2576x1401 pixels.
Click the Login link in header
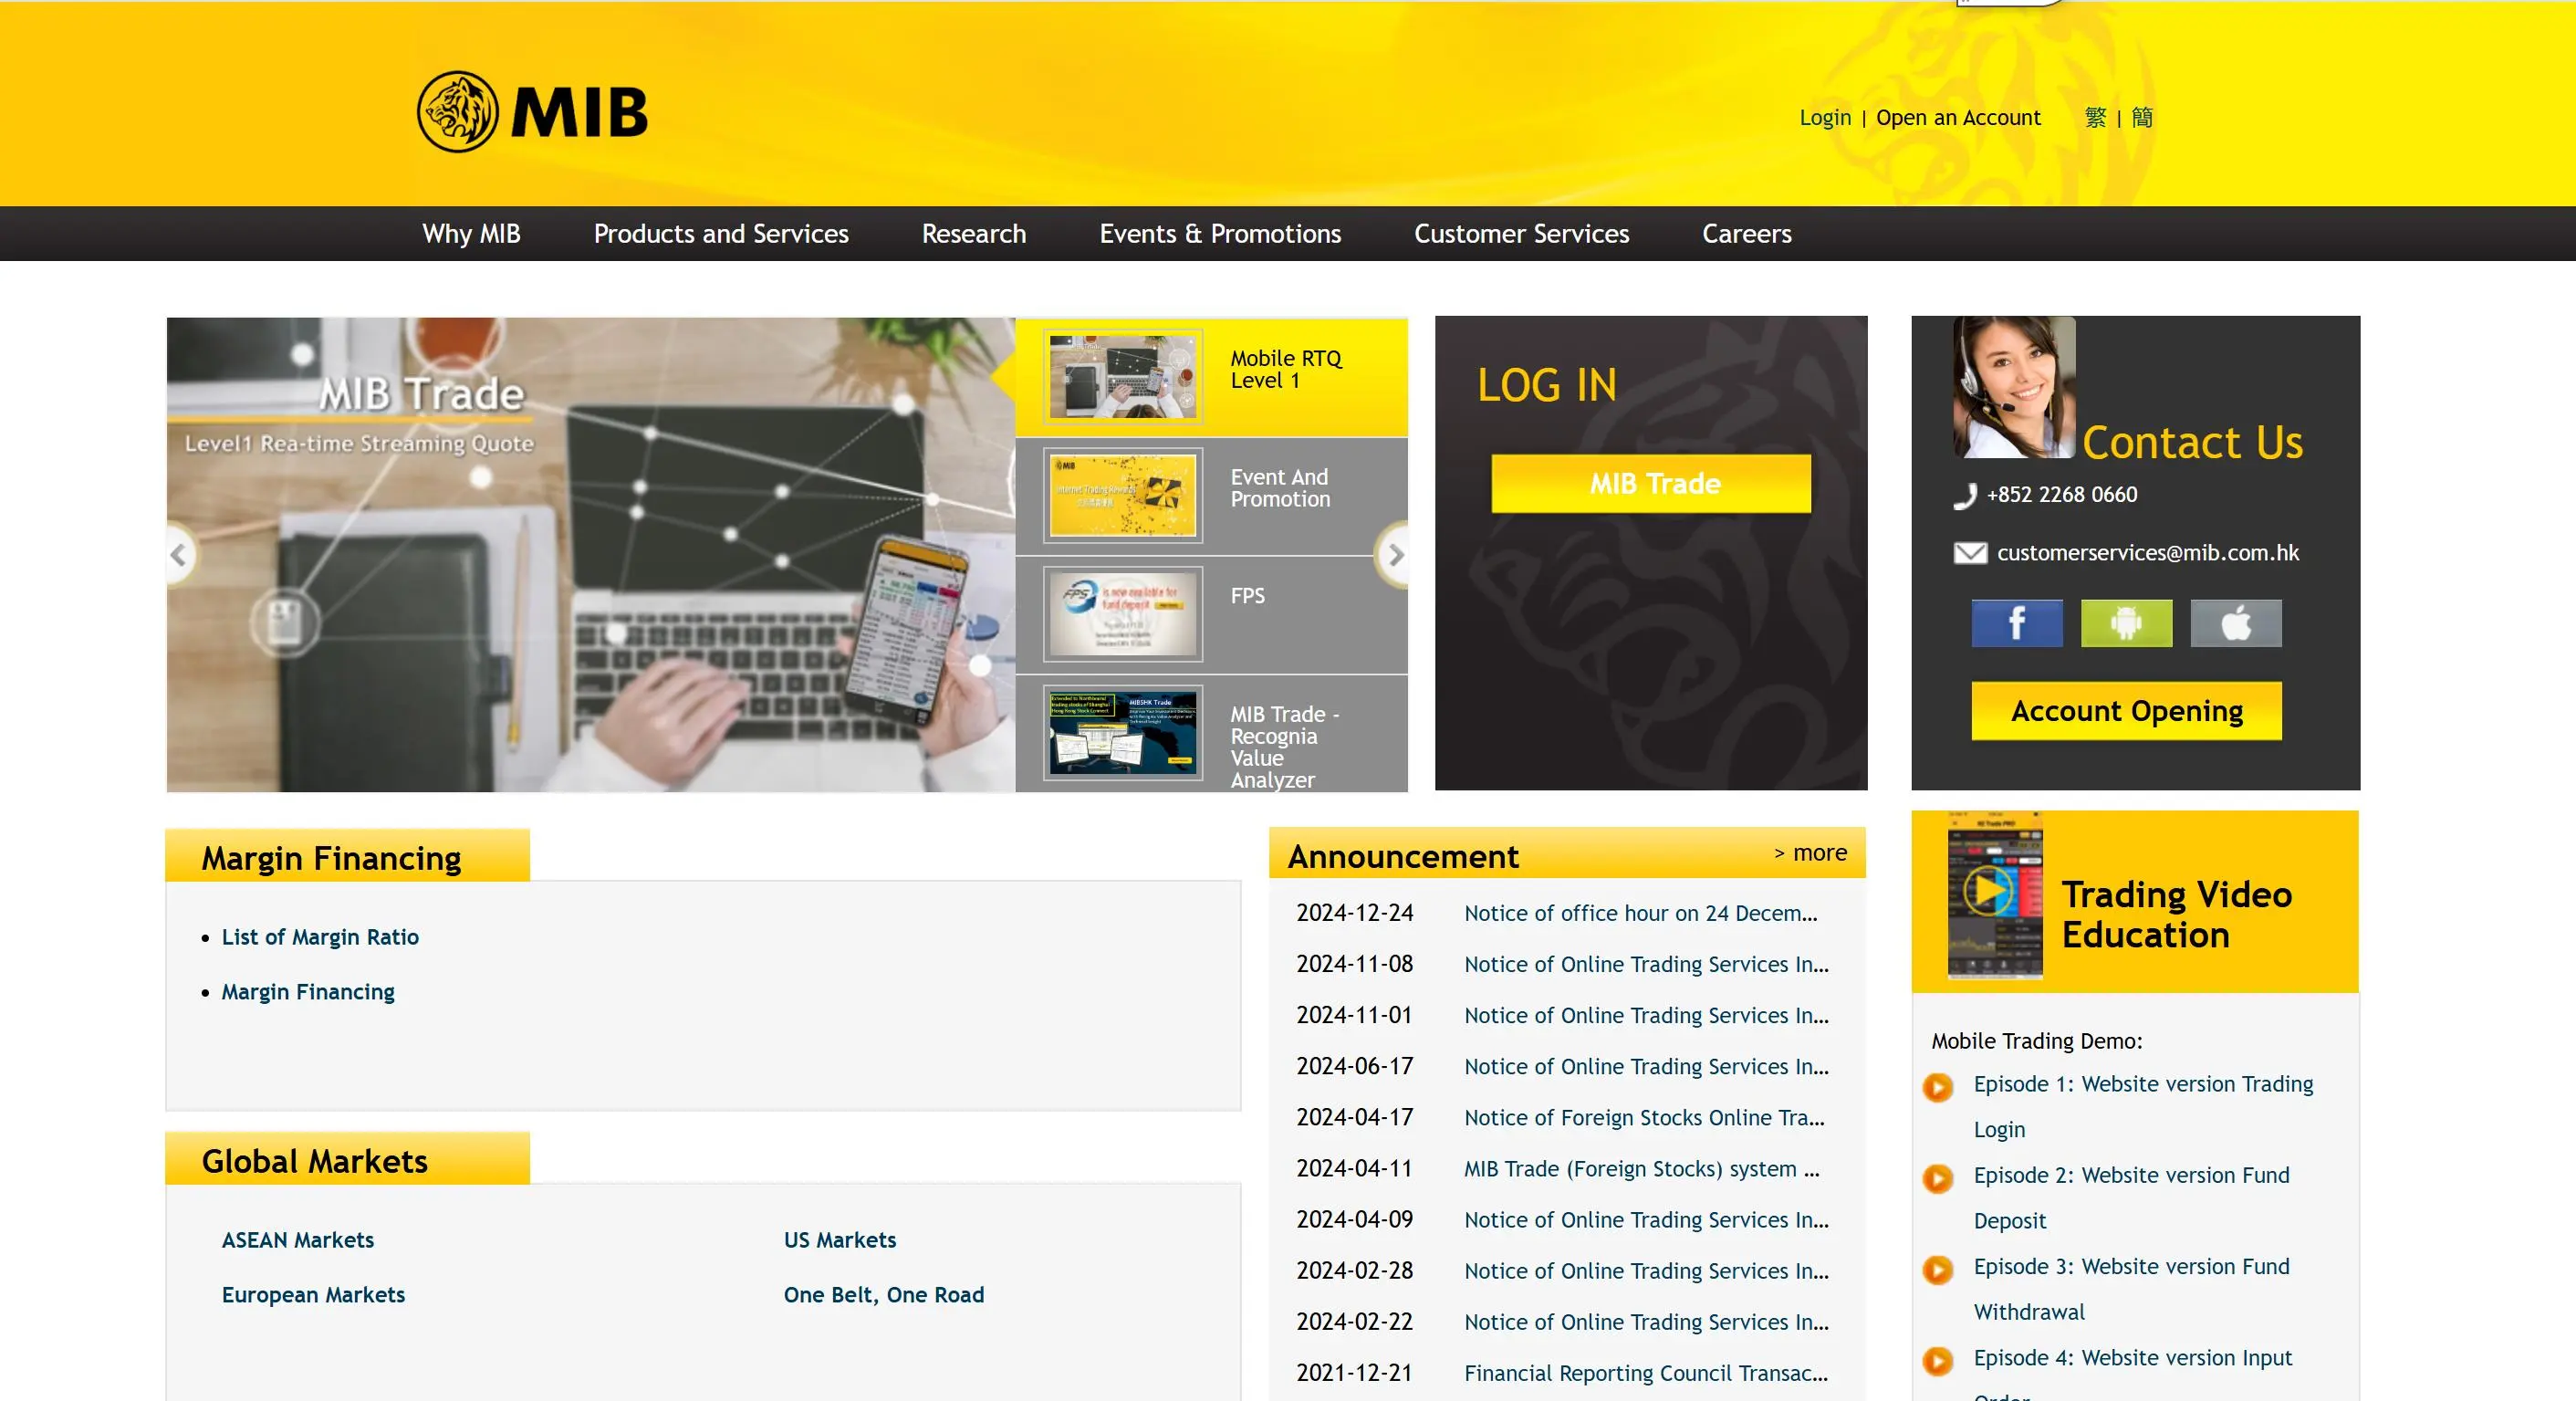(1825, 118)
